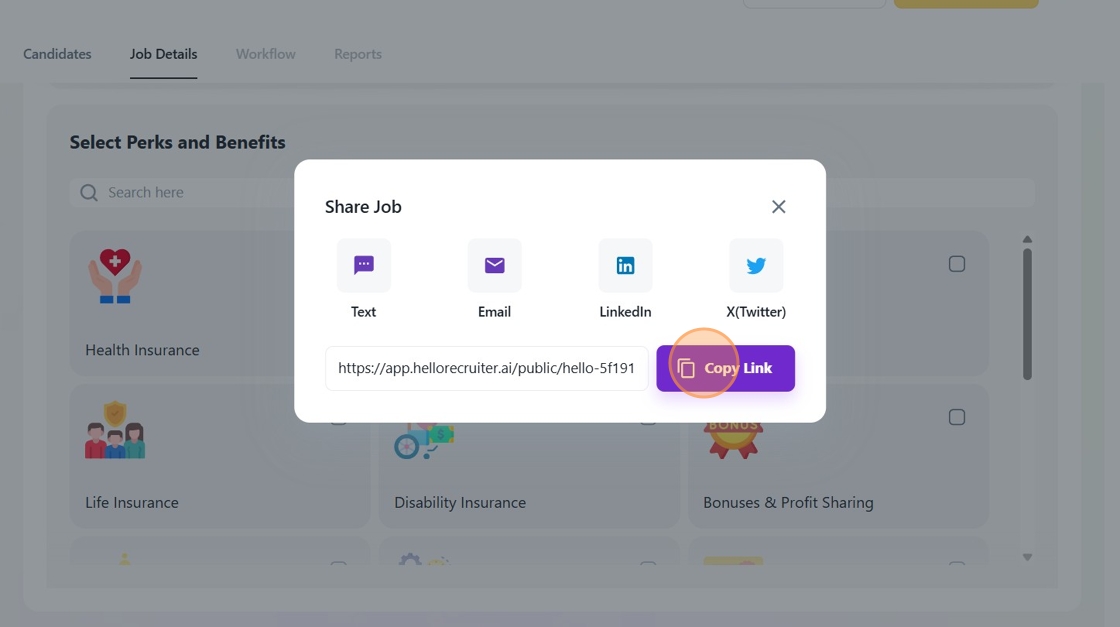Open the Reports tab
Screen dimensions: 1120x627
[x=357, y=54]
